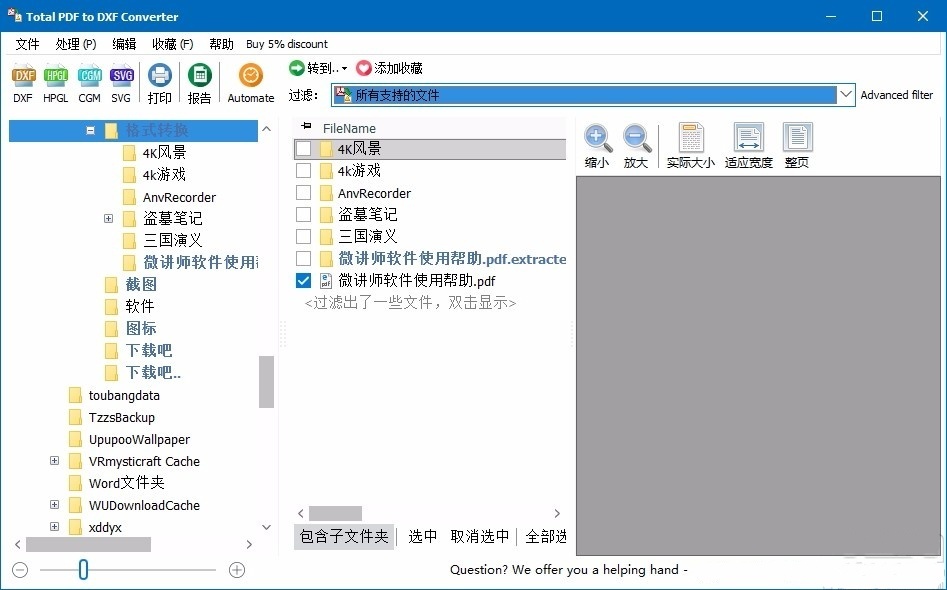The height and width of the screenshot is (590, 947).
Task: Add folder with 添加收藏 heart icon
Action: pyautogui.click(x=364, y=68)
